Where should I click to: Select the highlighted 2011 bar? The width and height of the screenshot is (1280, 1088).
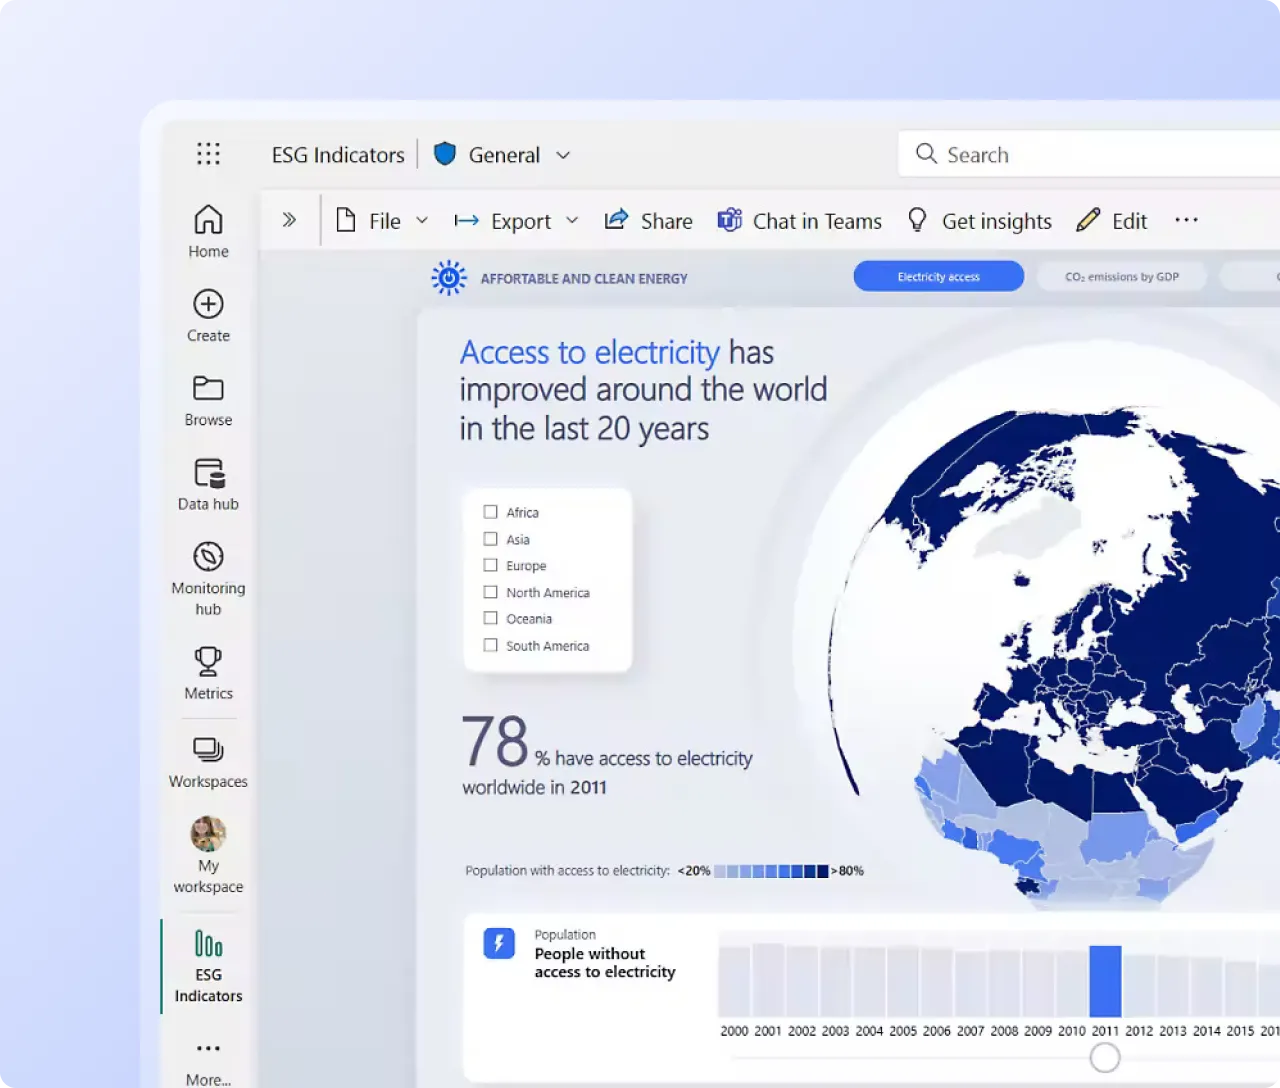pos(1105,981)
